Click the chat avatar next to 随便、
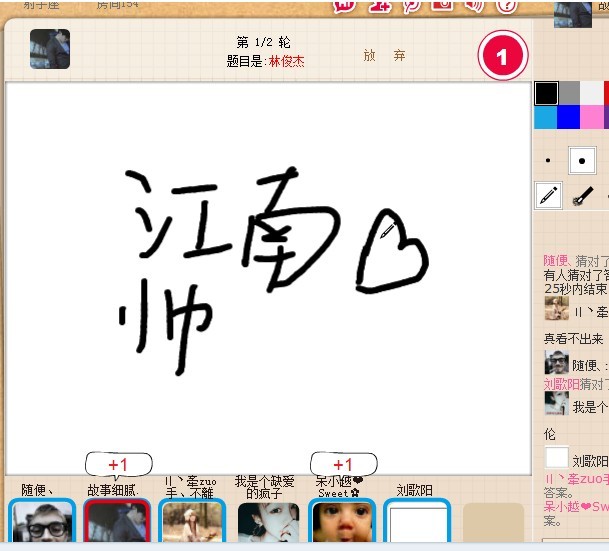Screen dimensions: 609x551 [x=557, y=362]
